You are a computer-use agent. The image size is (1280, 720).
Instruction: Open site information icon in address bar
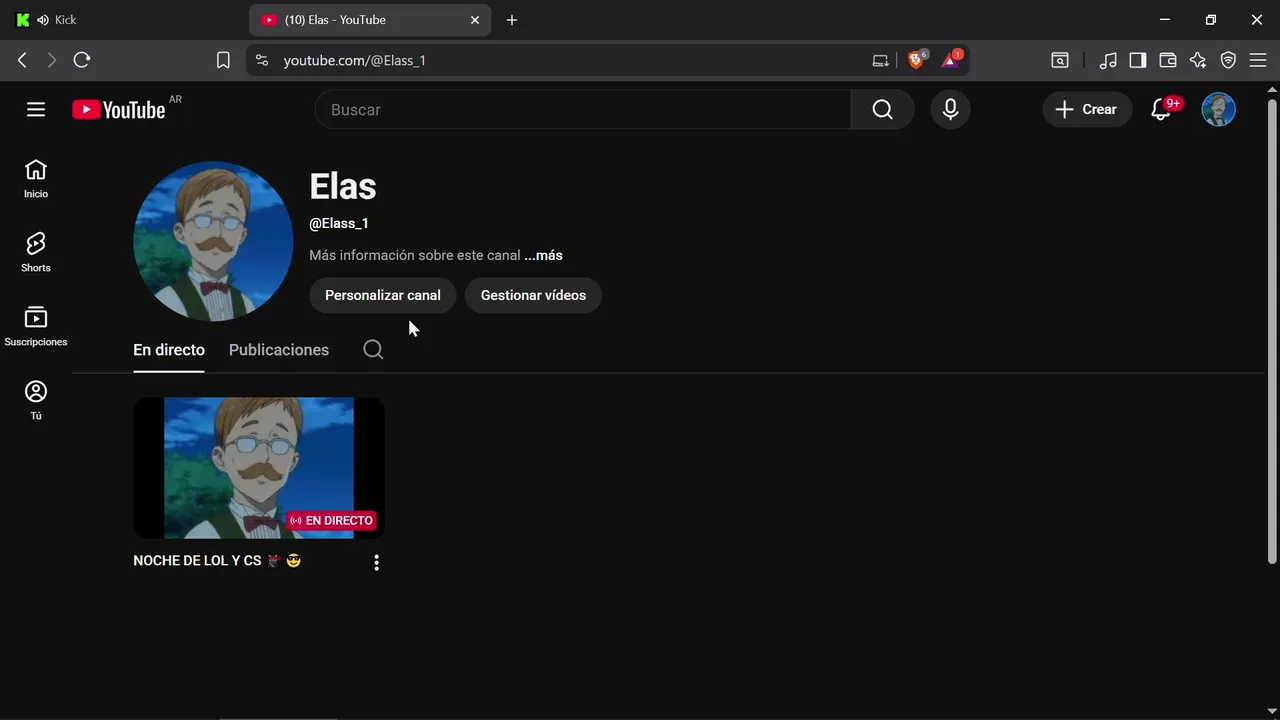tap(262, 60)
